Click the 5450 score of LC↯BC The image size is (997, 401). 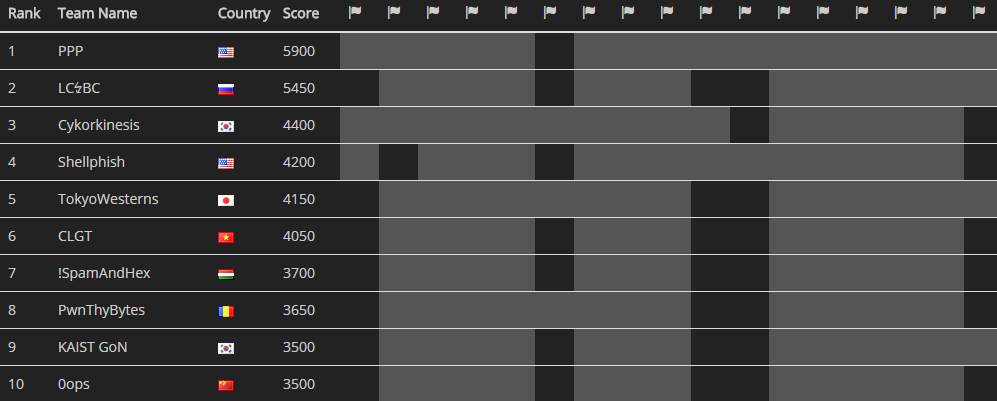(x=299, y=88)
